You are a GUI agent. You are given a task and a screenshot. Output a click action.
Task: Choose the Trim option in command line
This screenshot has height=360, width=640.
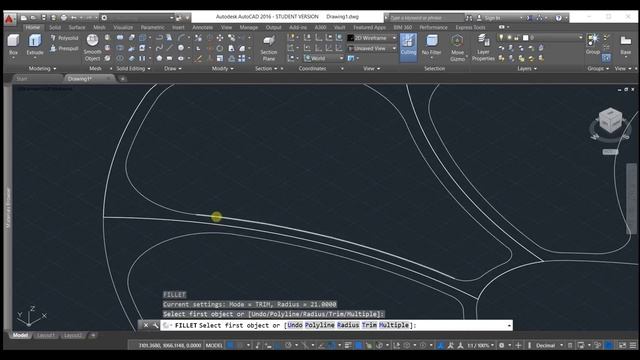pos(369,325)
